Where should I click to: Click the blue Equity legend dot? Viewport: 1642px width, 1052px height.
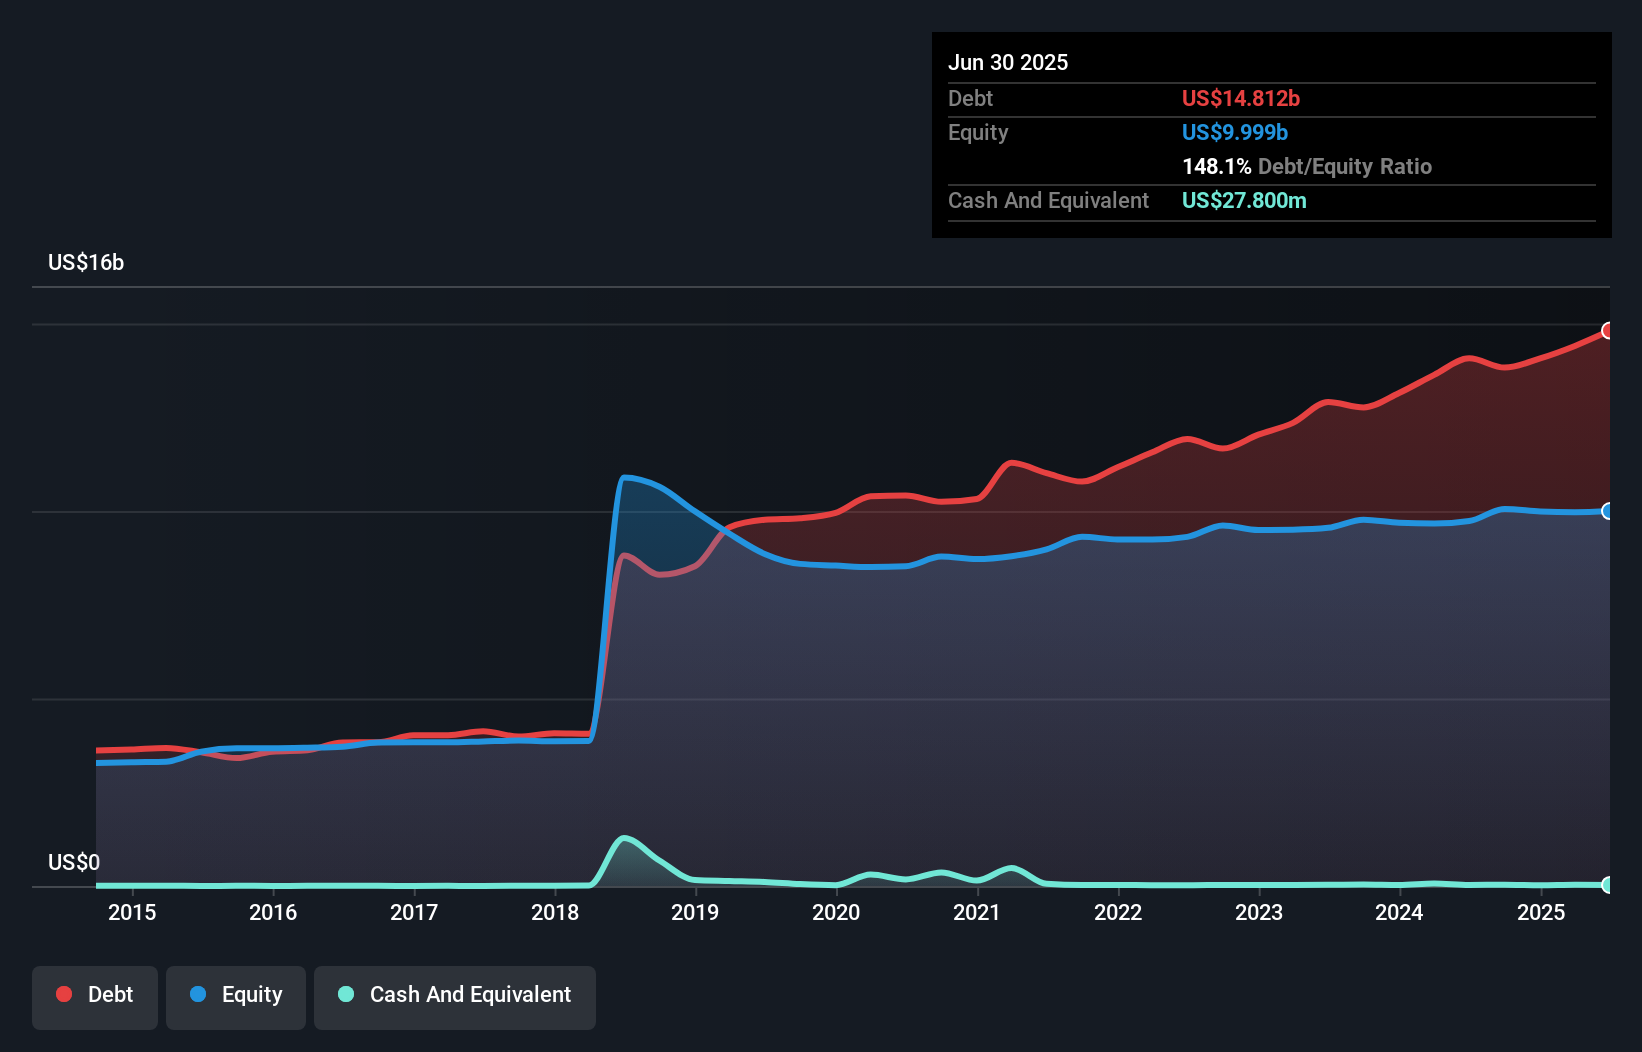197,994
